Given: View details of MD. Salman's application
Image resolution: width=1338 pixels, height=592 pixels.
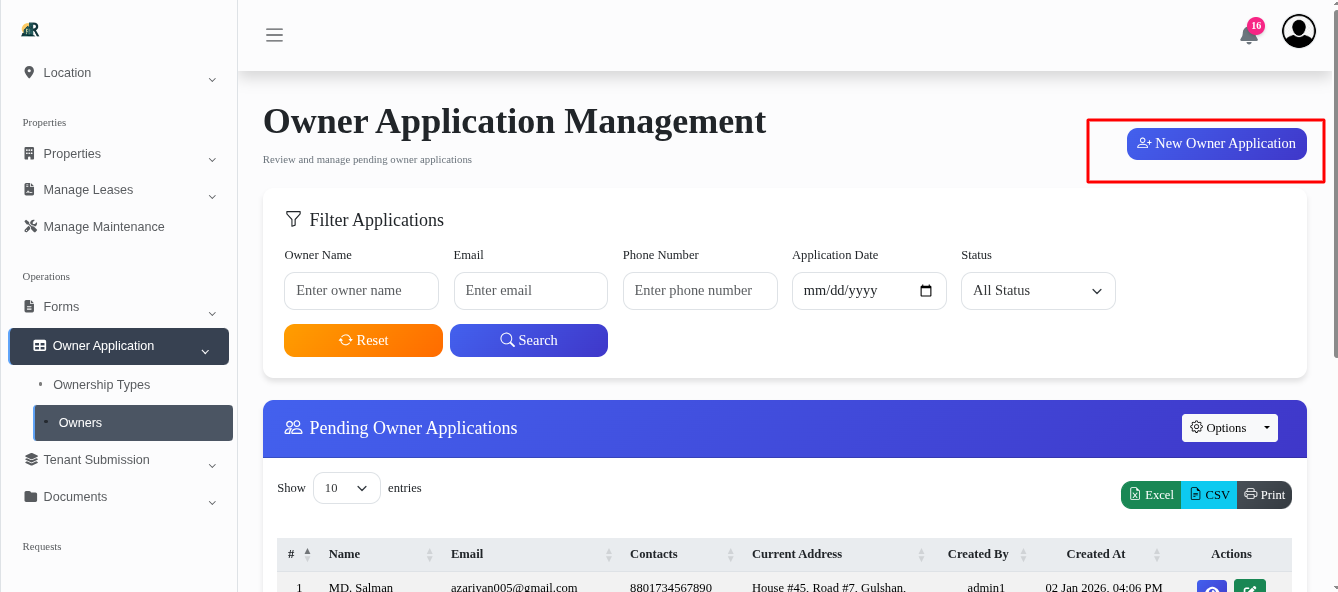Looking at the screenshot, I should click(1211, 588).
